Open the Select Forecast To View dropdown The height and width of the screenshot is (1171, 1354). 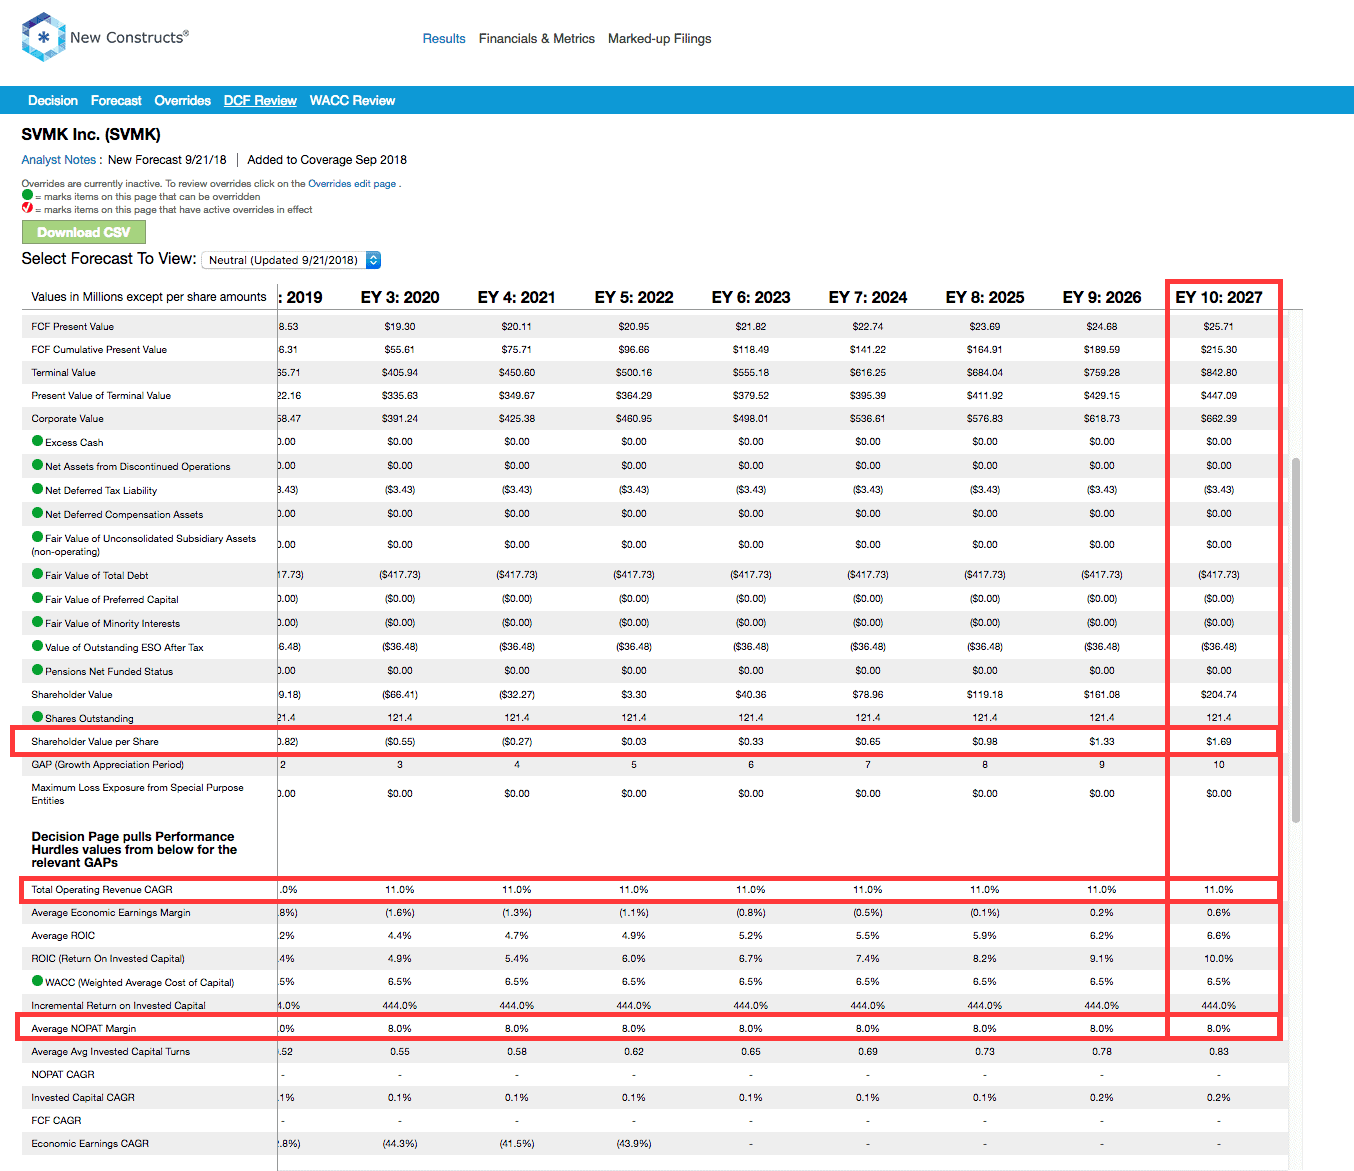[291, 260]
